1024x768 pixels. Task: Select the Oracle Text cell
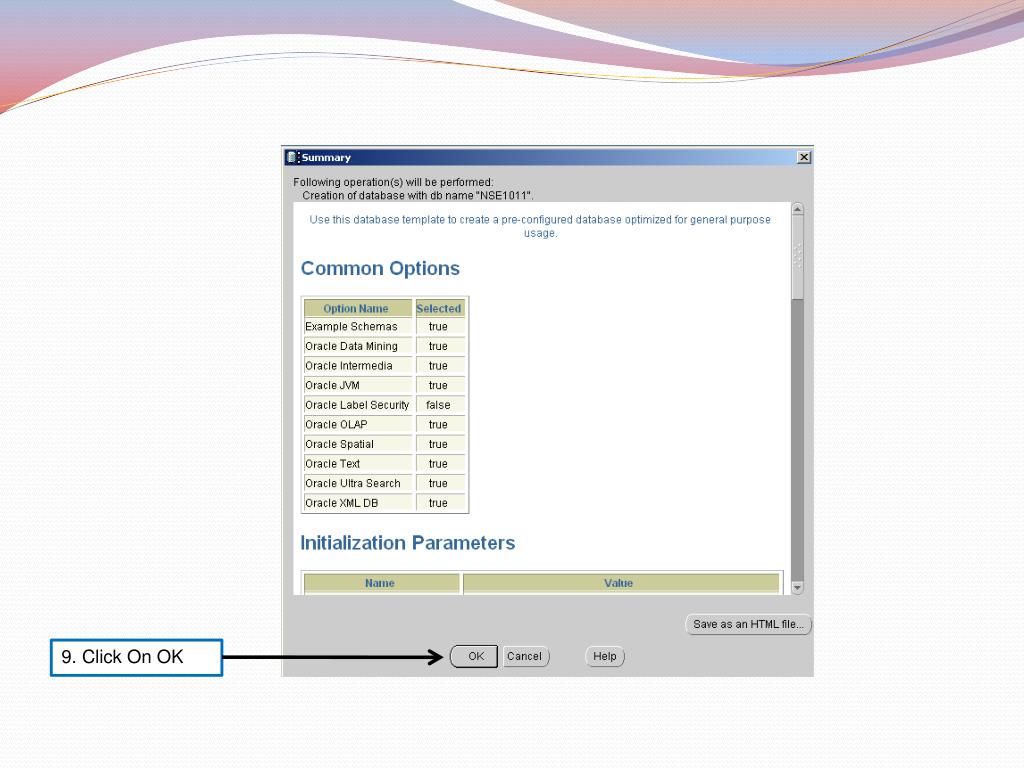tap(358, 464)
